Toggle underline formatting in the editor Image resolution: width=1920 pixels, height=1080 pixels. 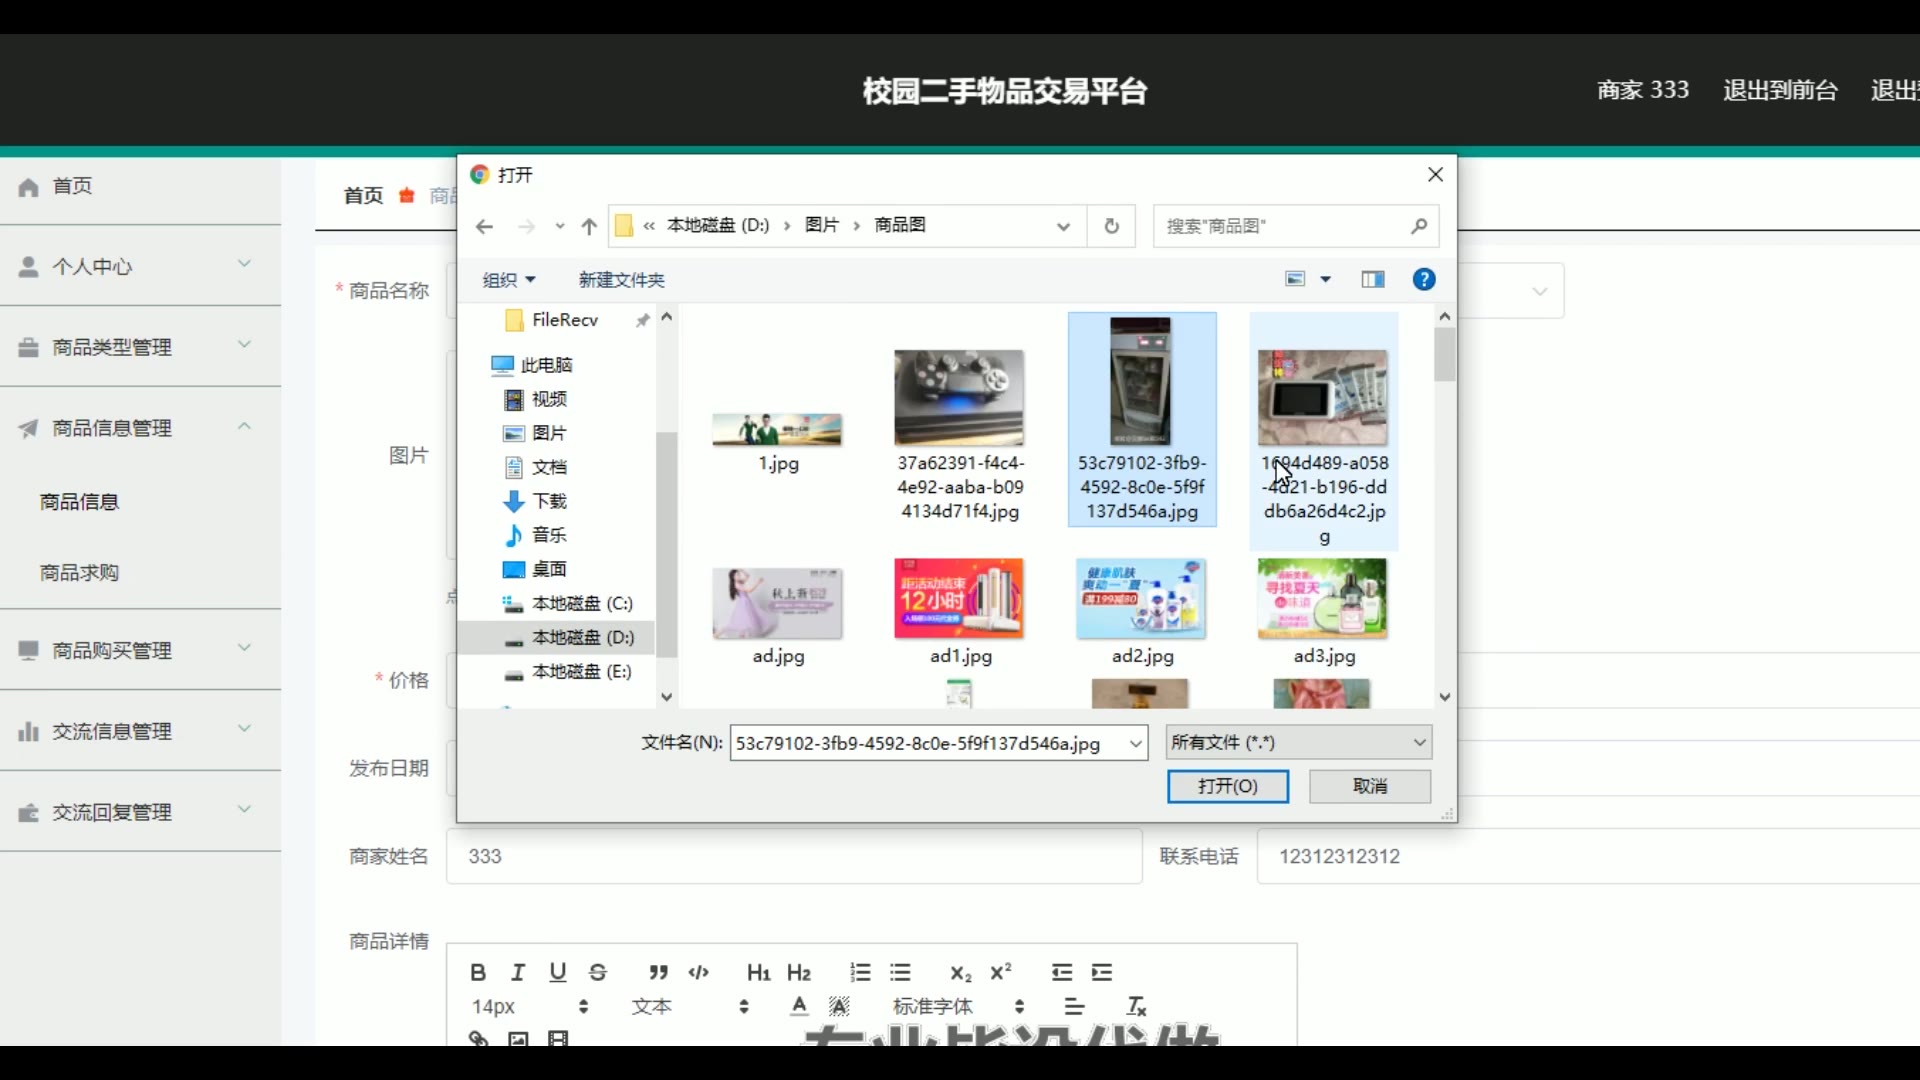(558, 972)
